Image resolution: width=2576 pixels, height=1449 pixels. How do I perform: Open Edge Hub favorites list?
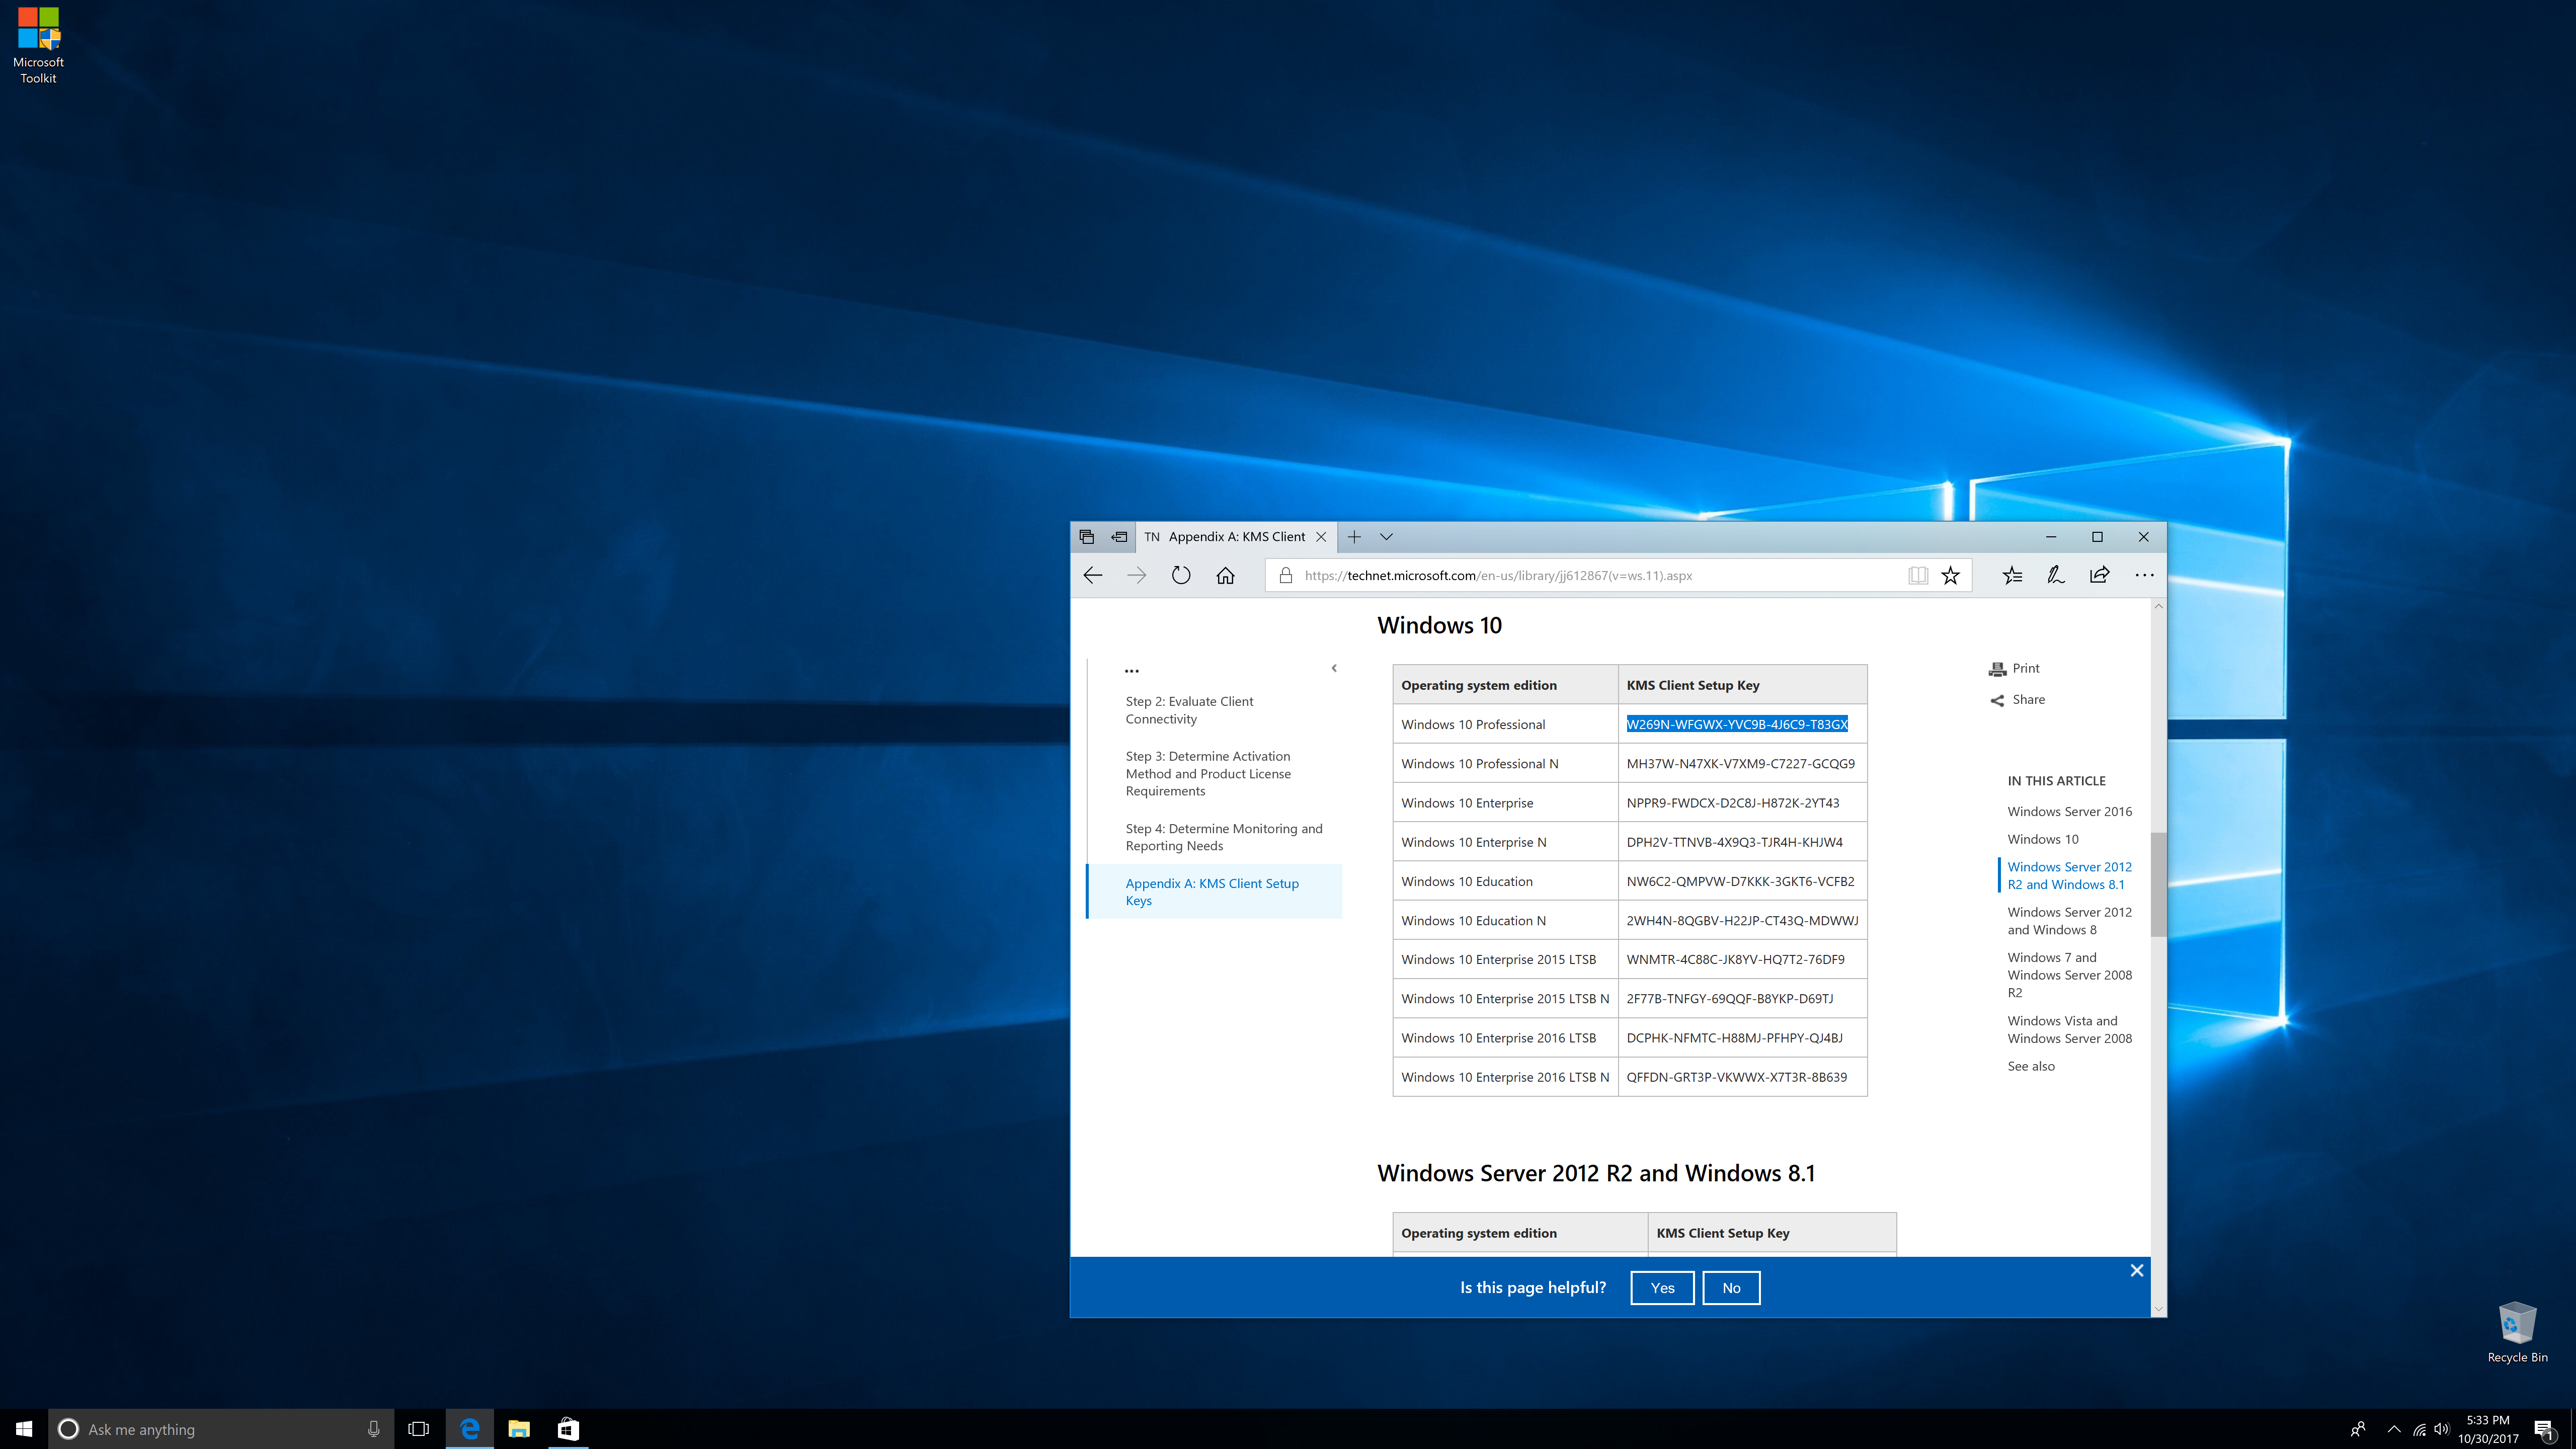tap(2012, 575)
